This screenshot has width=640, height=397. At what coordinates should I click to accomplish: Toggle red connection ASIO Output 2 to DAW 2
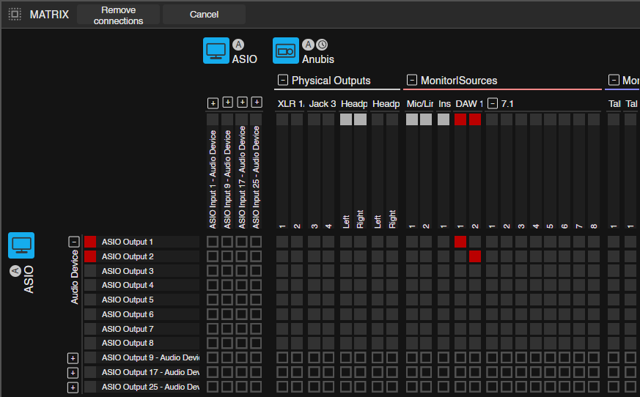click(475, 256)
